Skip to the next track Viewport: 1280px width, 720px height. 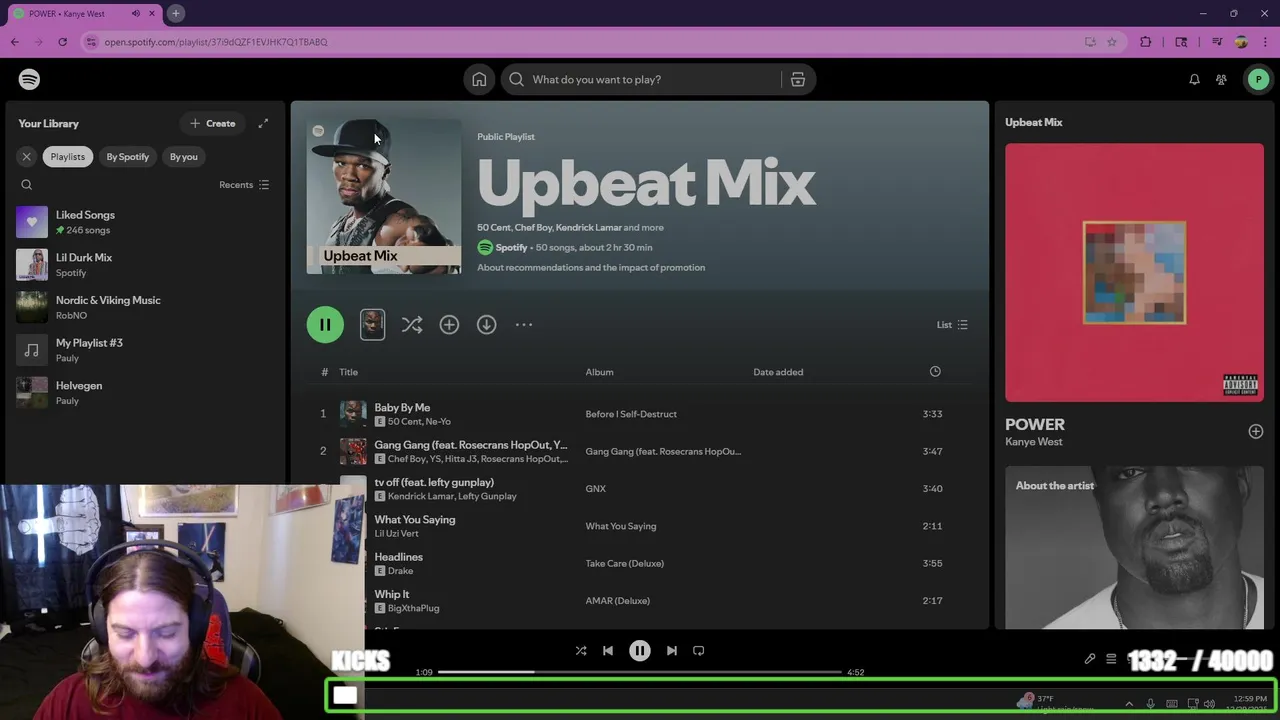pyautogui.click(x=672, y=650)
